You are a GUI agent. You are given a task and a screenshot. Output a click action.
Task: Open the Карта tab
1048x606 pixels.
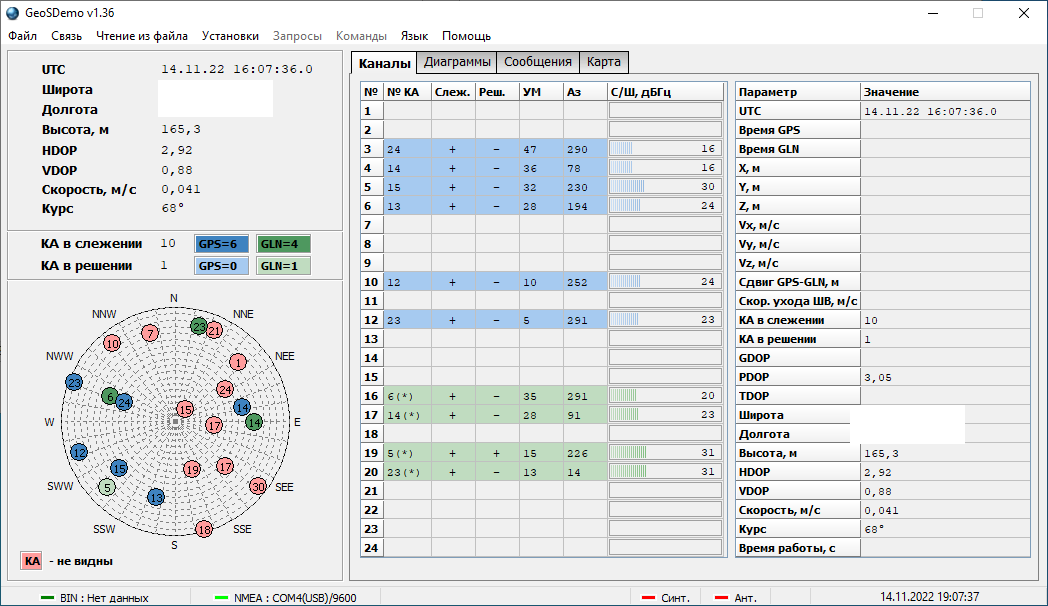[604, 62]
